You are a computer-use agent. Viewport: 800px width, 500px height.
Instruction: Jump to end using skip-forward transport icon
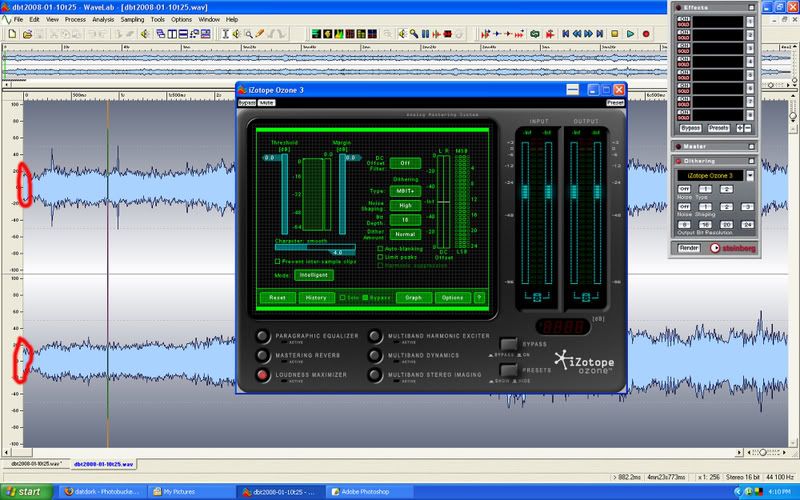[600, 34]
